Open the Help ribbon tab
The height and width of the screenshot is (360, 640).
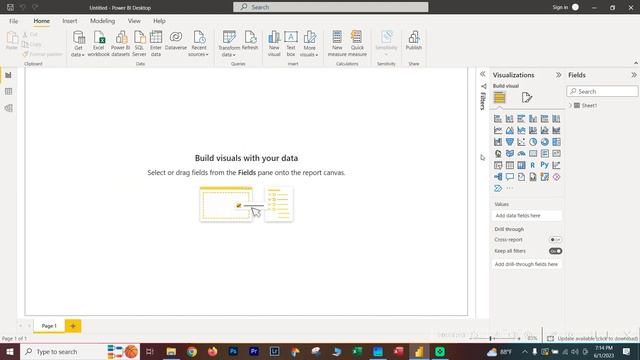point(159,21)
